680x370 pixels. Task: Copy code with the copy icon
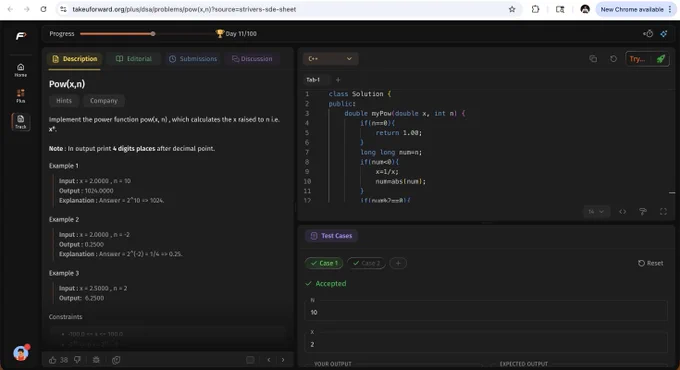pyautogui.click(x=593, y=59)
